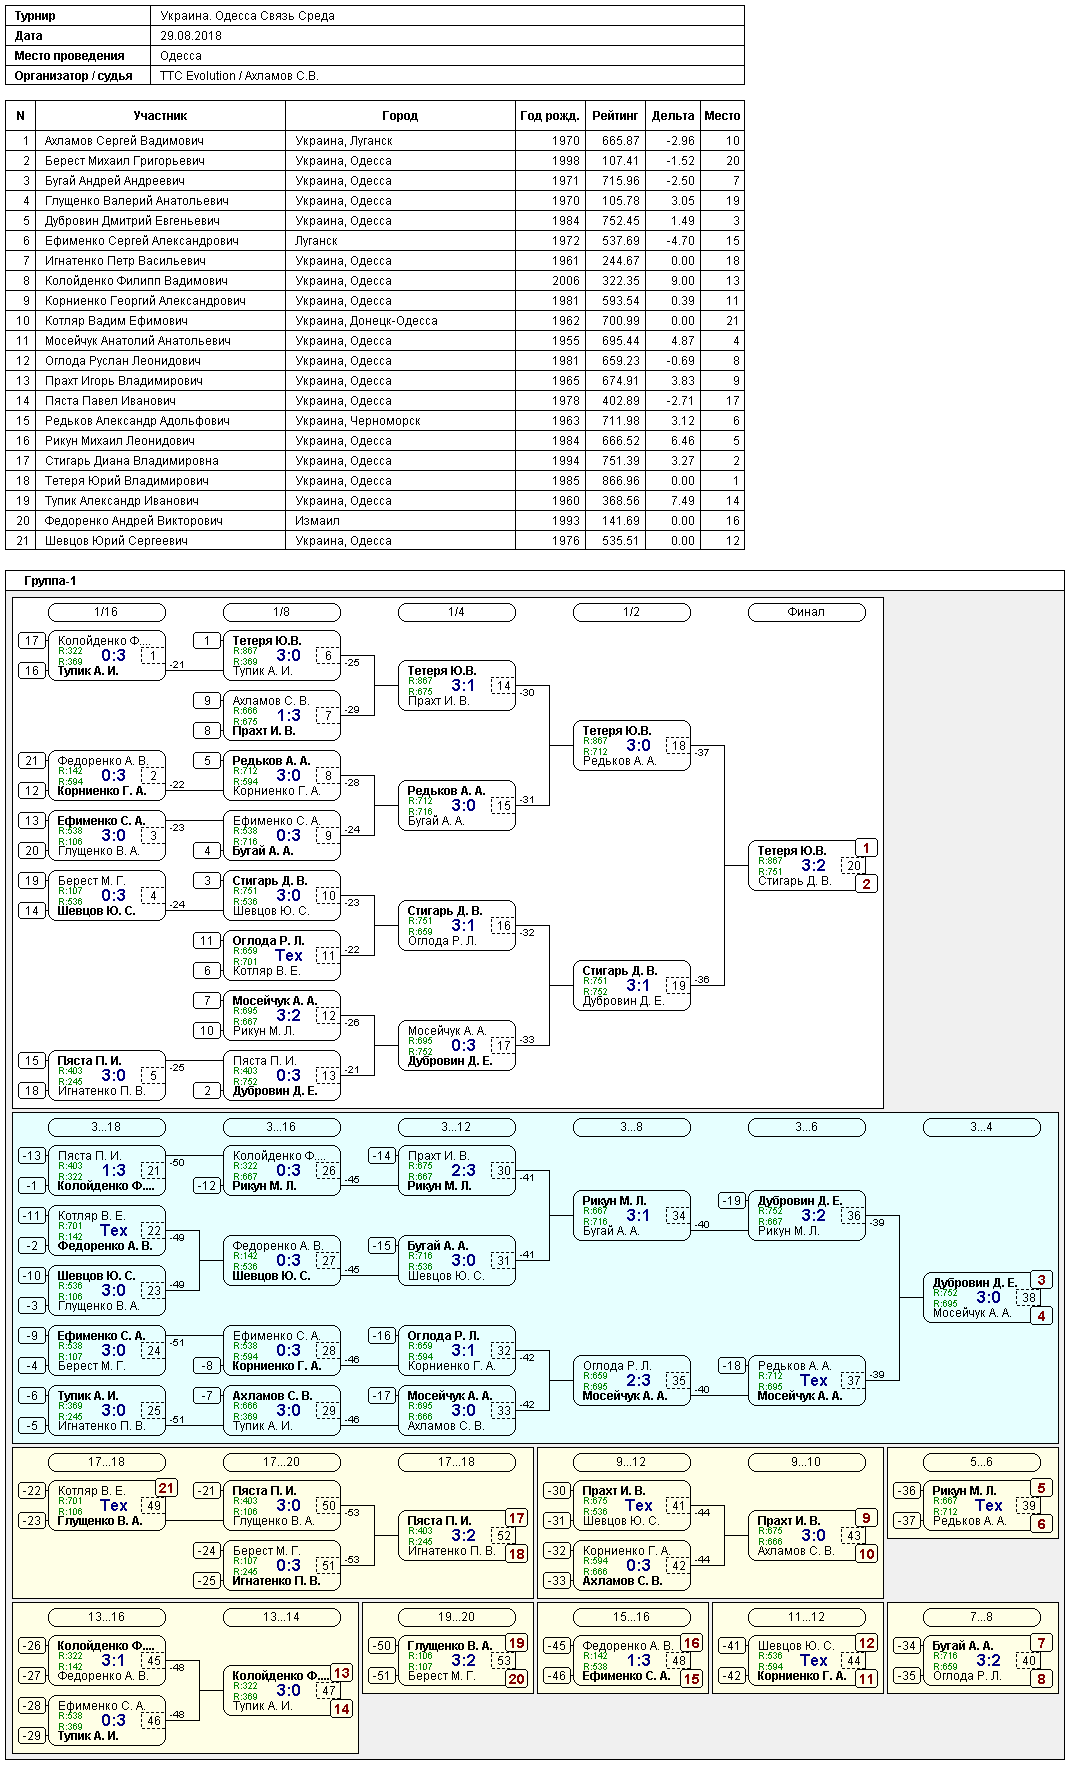Click the Финал round label

[806, 612]
